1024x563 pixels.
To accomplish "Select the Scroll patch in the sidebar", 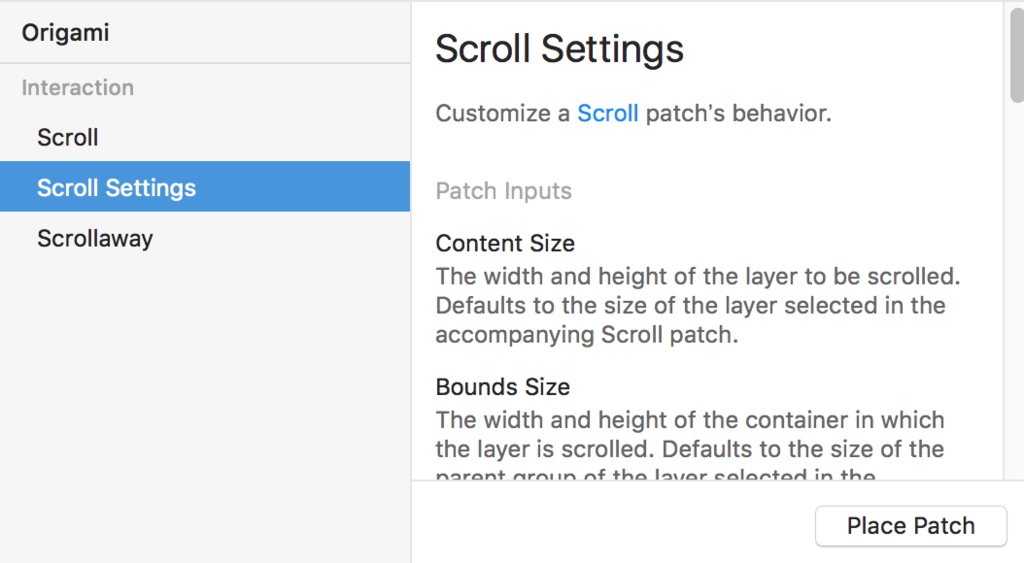I will point(68,137).
